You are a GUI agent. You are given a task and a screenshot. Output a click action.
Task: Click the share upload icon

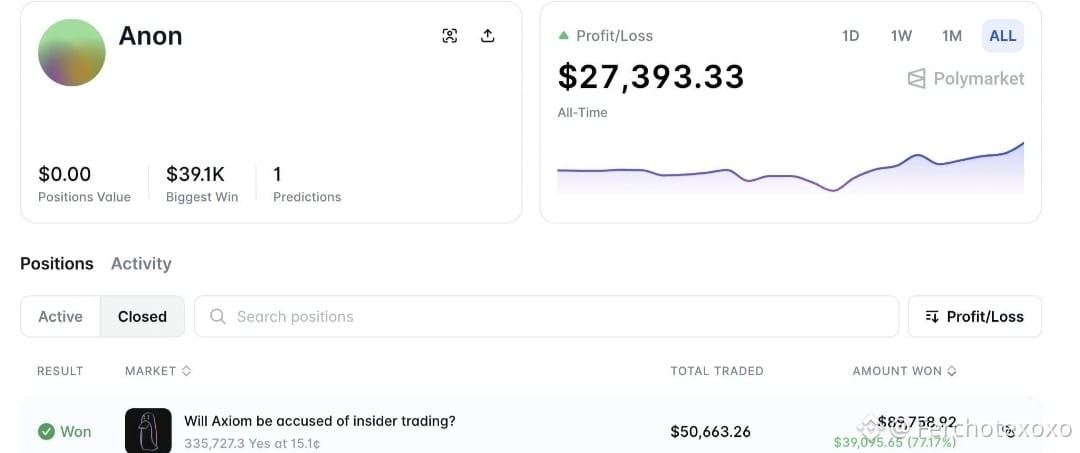(488, 36)
